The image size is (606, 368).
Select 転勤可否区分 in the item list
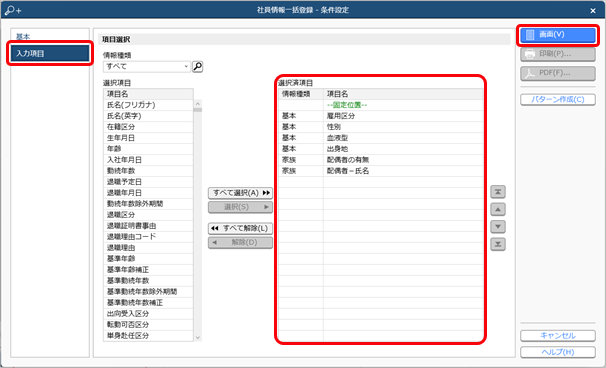[x=148, y=325]
